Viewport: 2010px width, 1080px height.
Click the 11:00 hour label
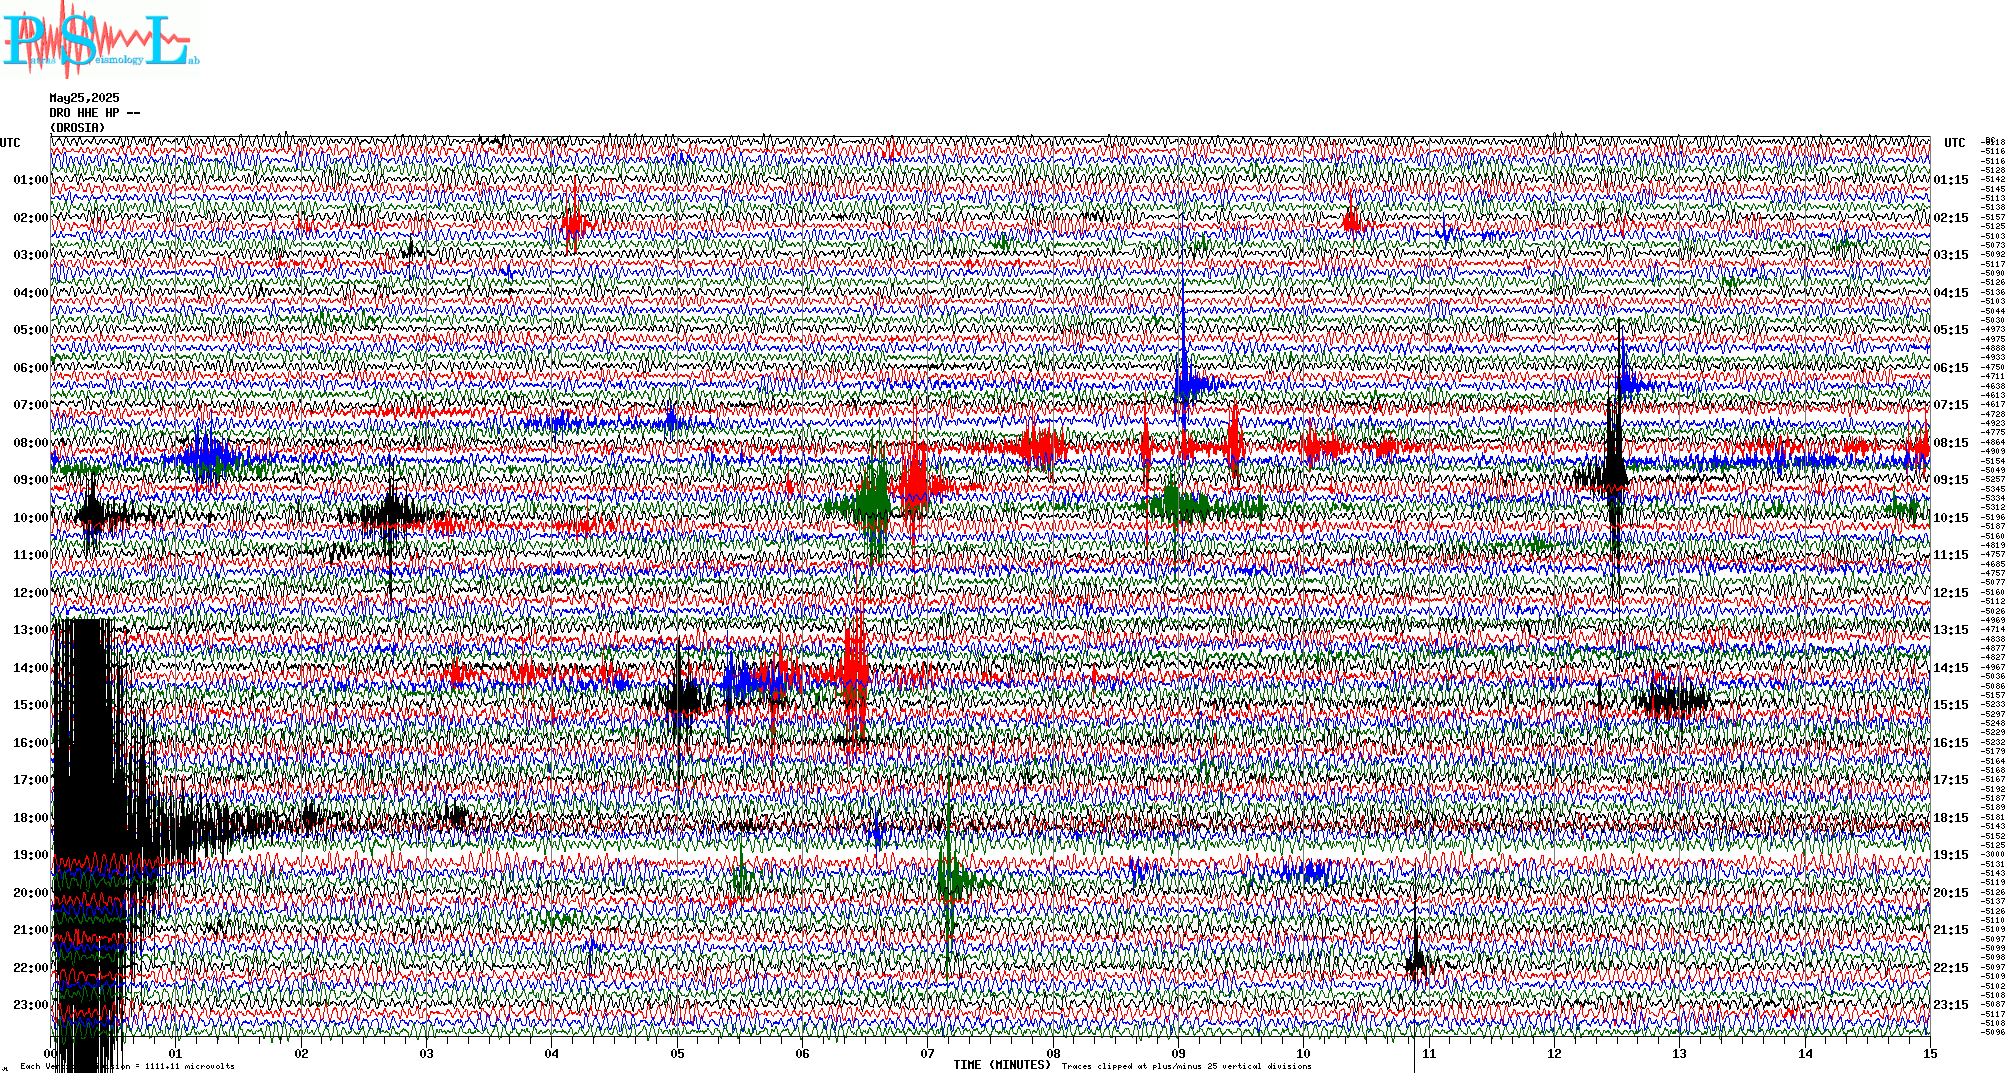(31, 555)
